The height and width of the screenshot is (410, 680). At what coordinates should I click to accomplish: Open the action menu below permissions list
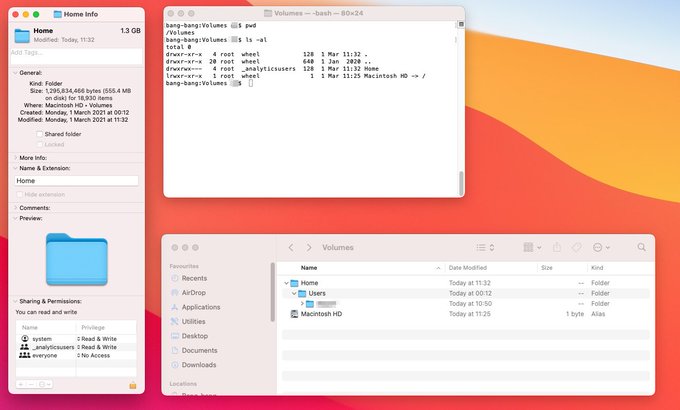[x=45, y=384]
